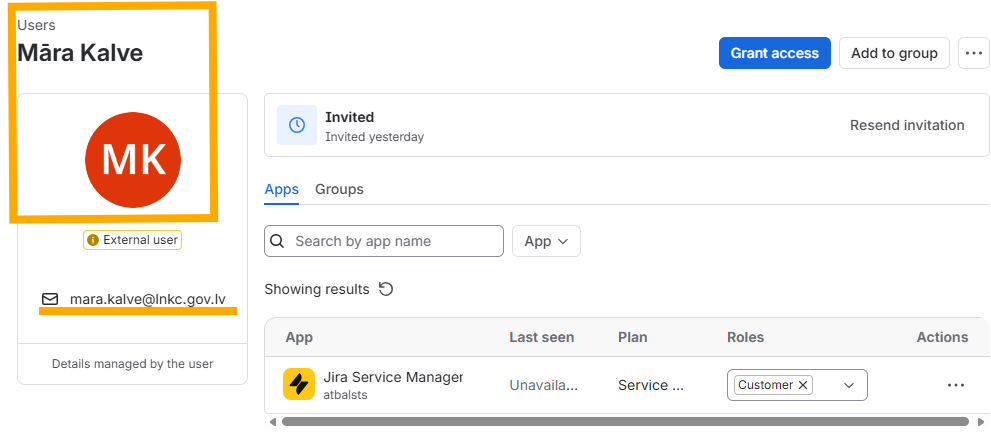991x440 pixels.
Task: Click the Search by app name field
Action: pyautogui.click(x=384, y=241)
